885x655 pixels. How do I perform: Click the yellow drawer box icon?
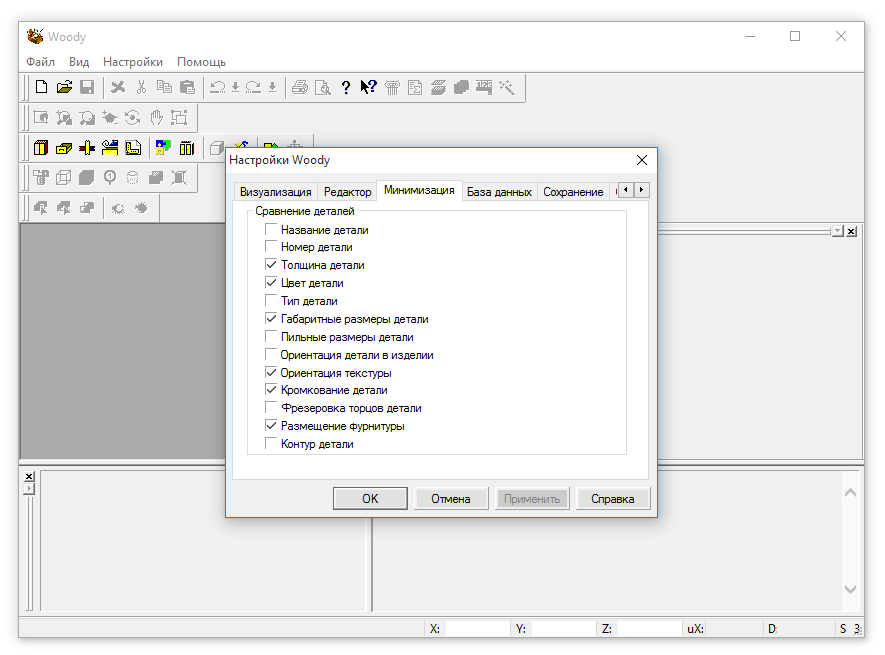(64, 148)
